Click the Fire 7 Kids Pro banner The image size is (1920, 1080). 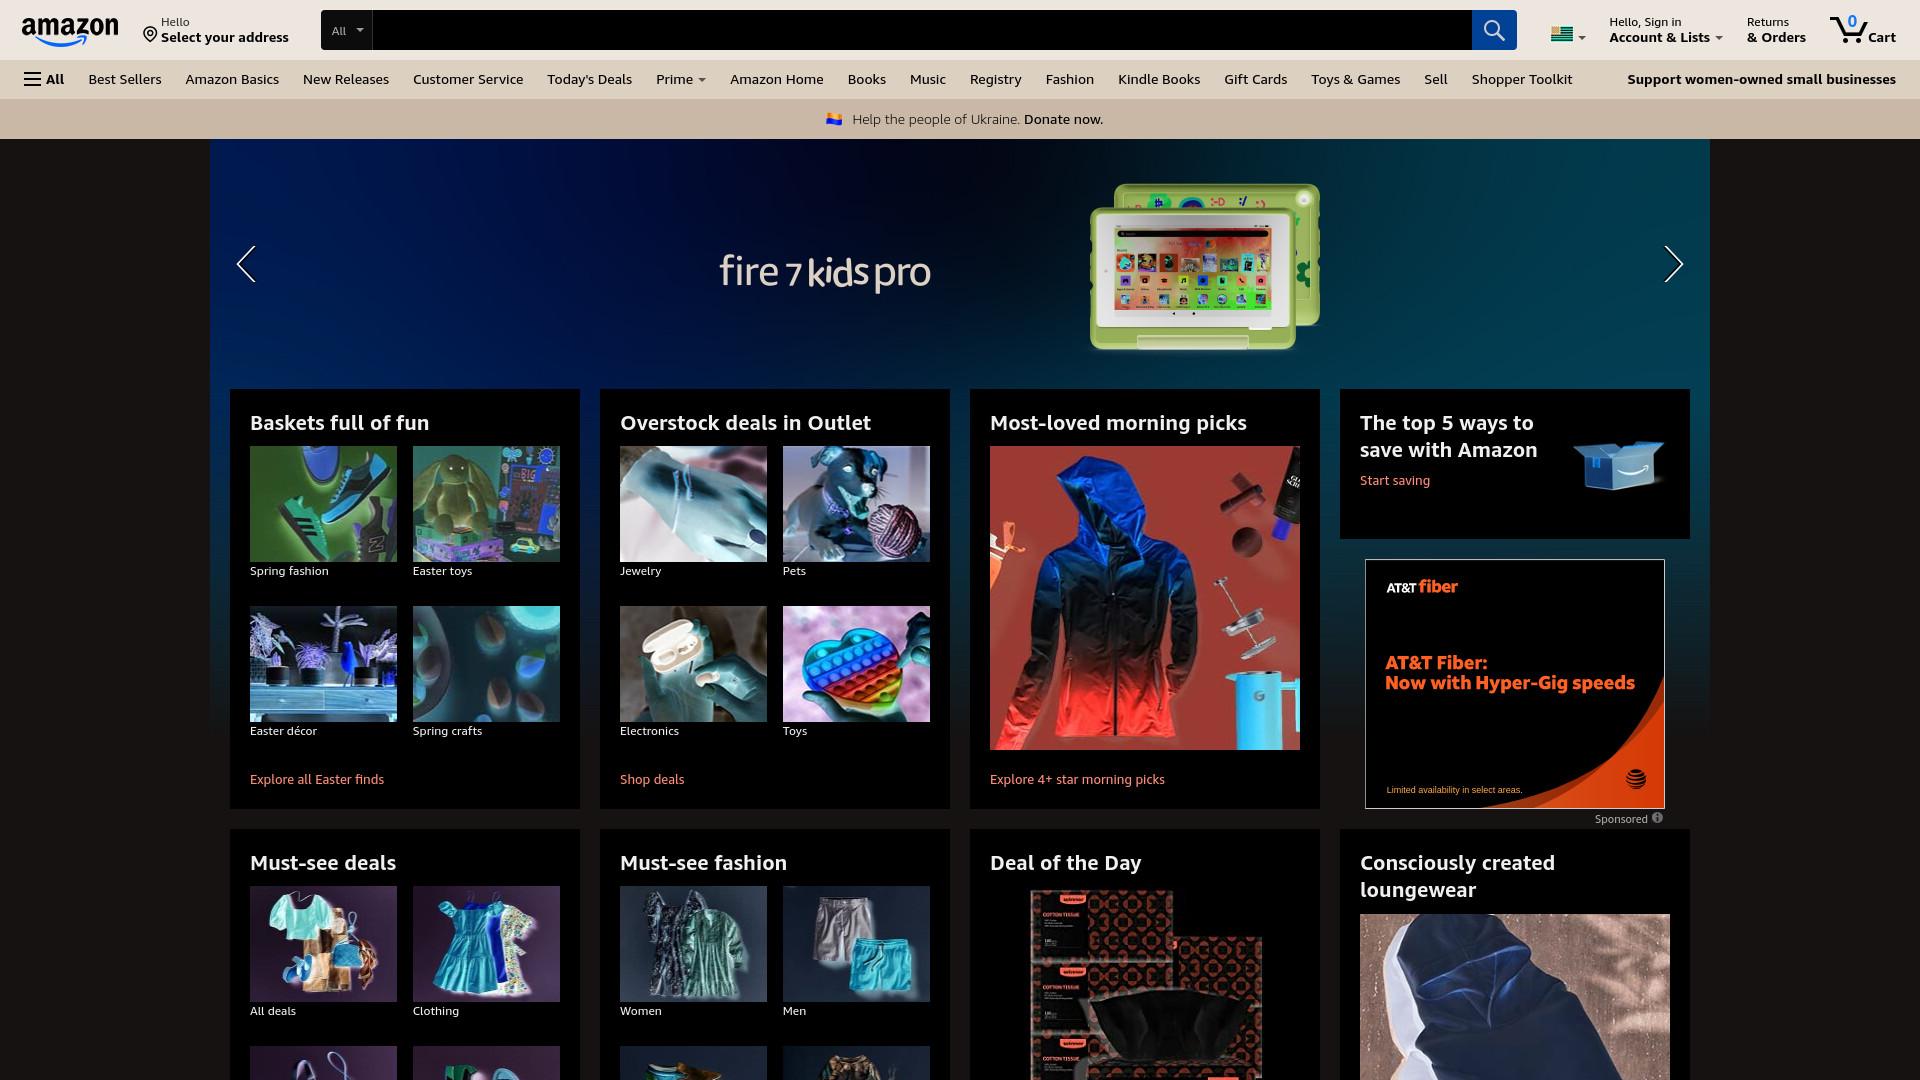point(960,264)
